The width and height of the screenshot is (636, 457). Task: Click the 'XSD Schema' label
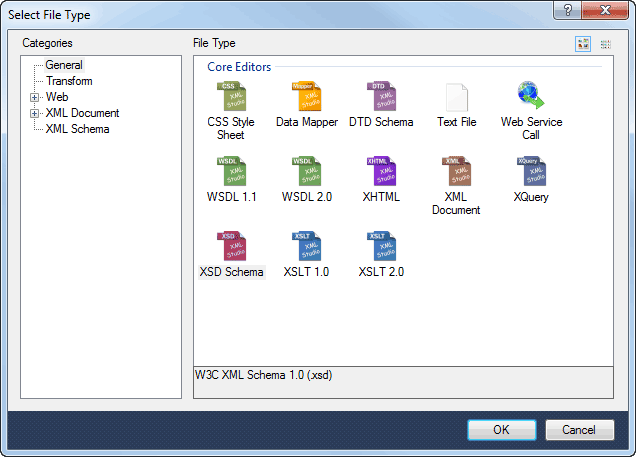(x=232, y=272)
